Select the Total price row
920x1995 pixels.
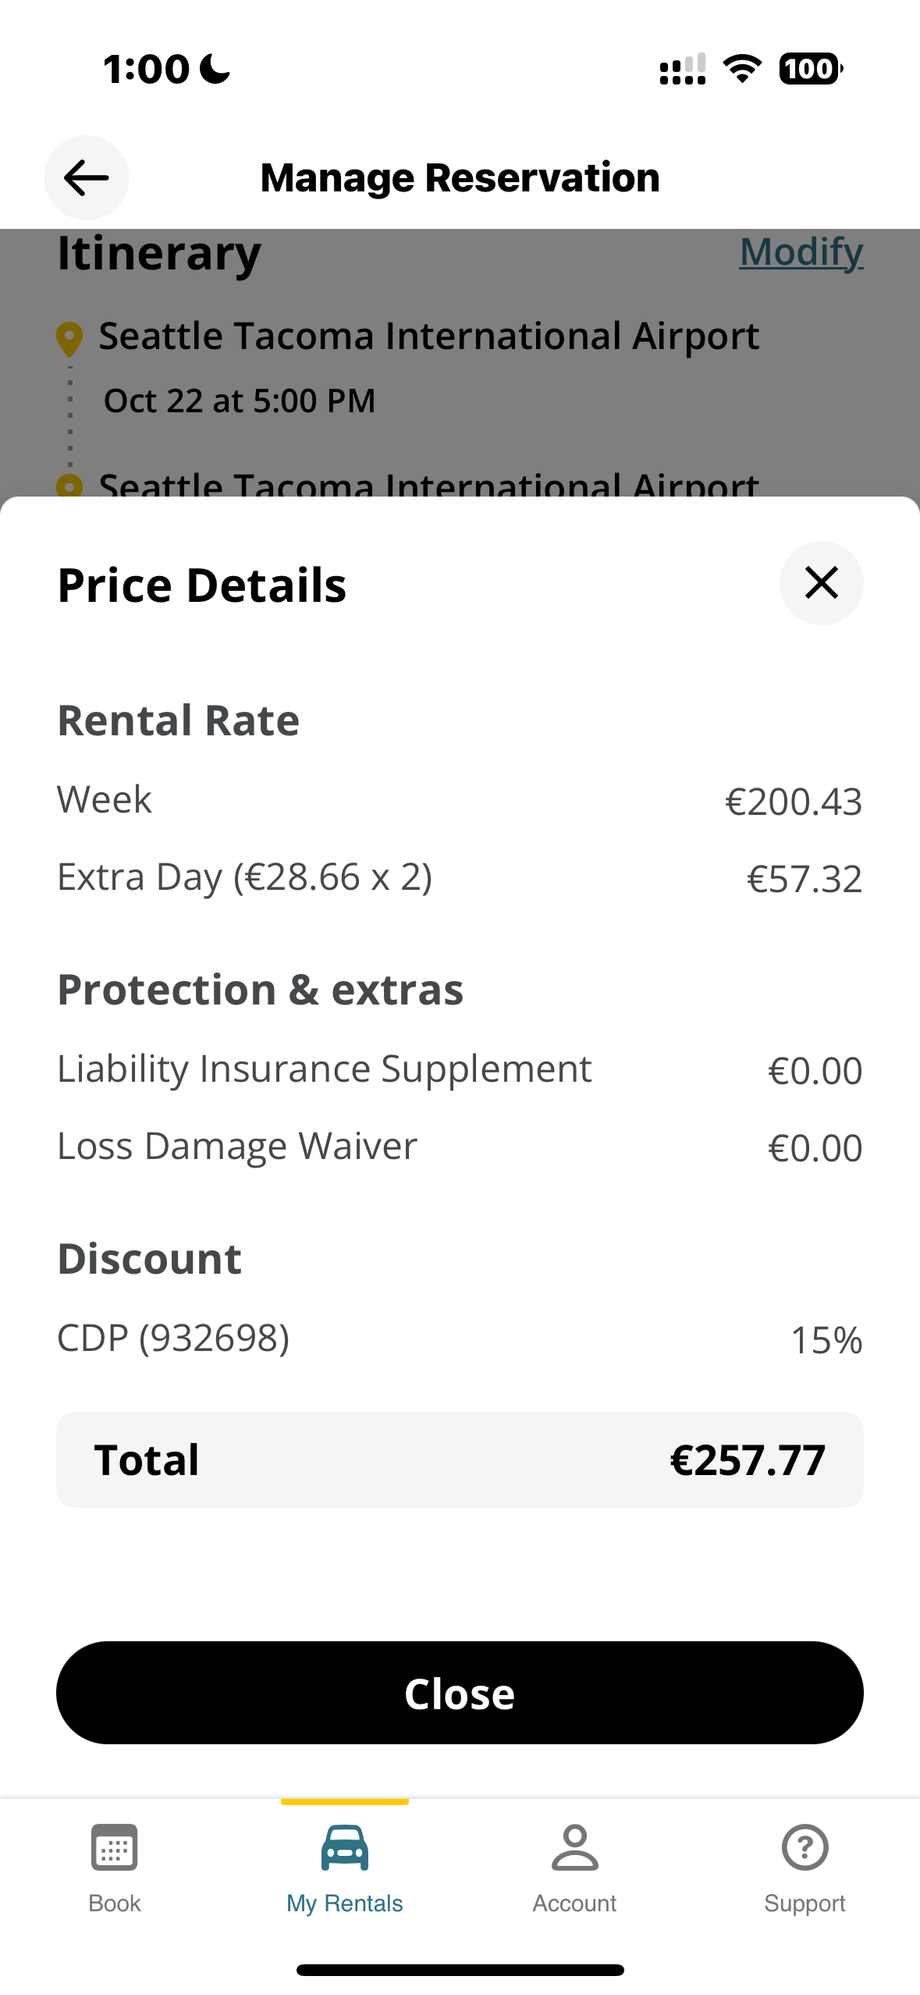click(x=460, y=1460)
